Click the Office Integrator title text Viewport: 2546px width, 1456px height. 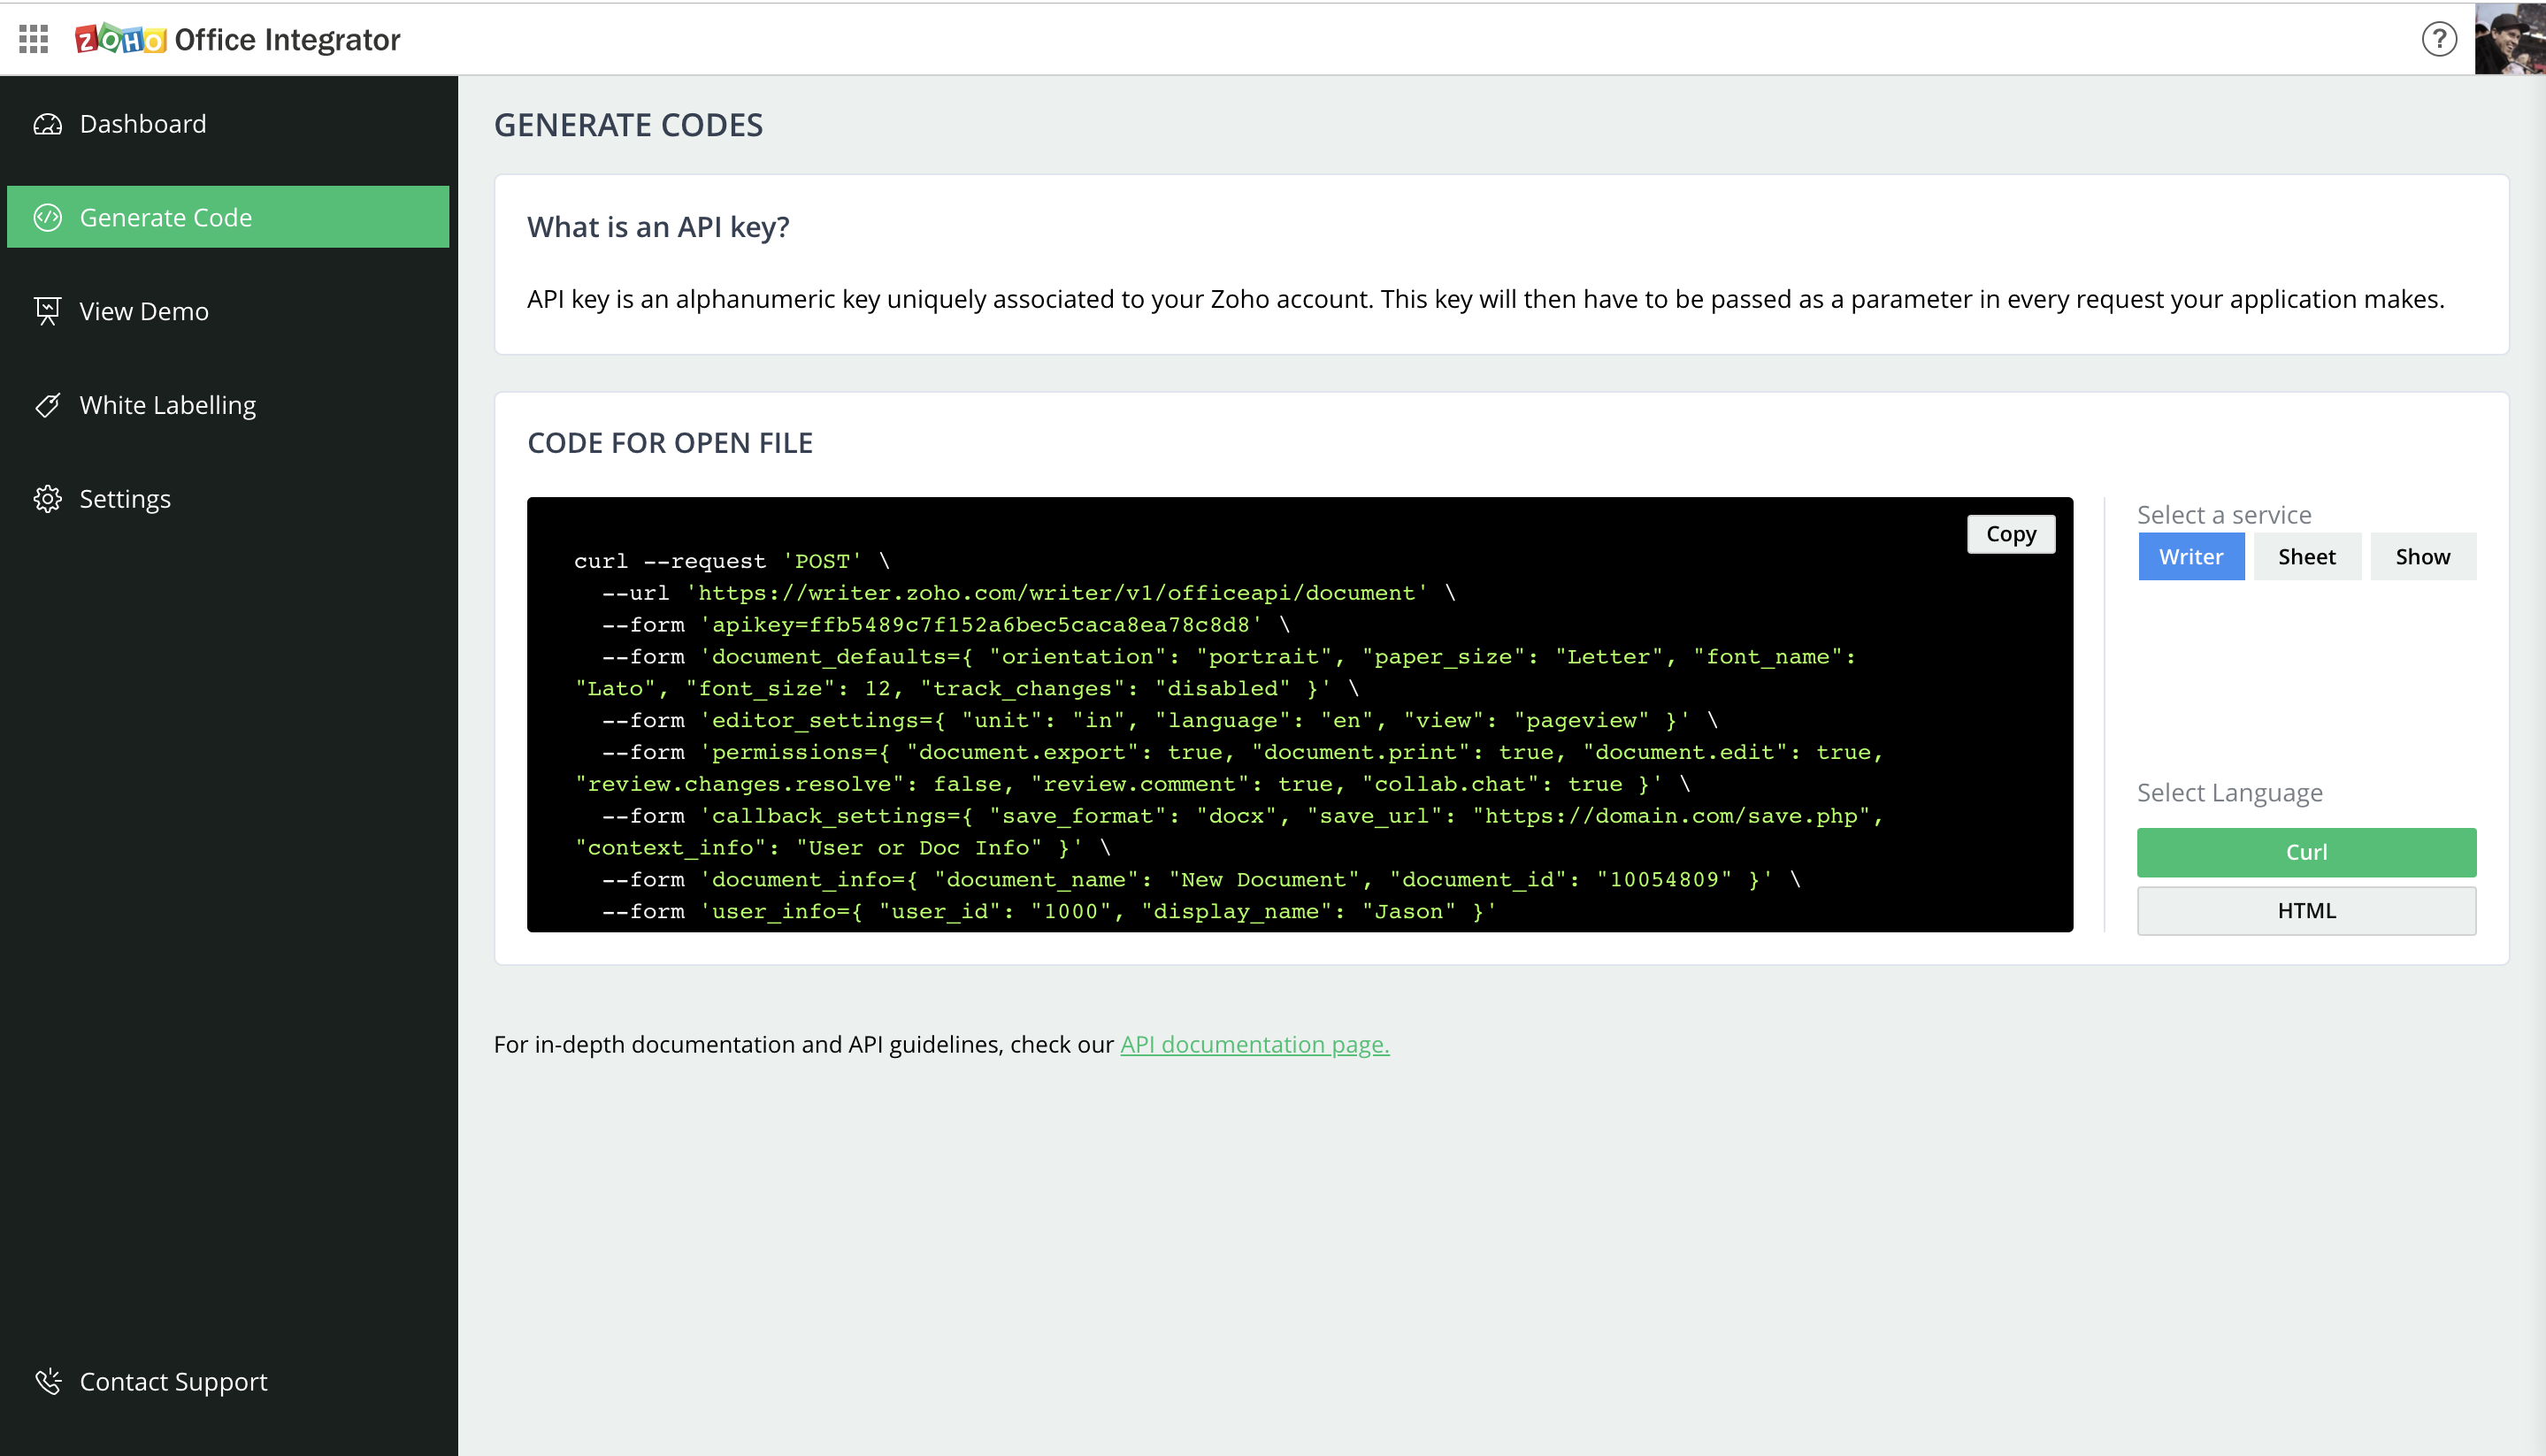coord(287,39)
